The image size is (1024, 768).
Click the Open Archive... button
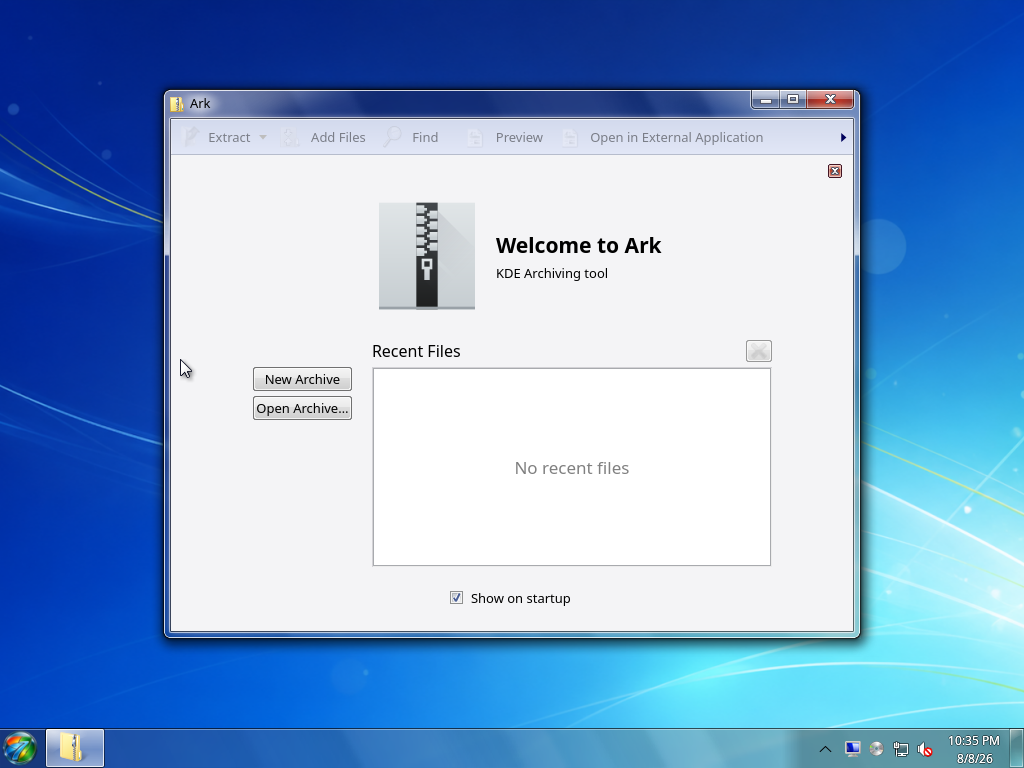302,408
